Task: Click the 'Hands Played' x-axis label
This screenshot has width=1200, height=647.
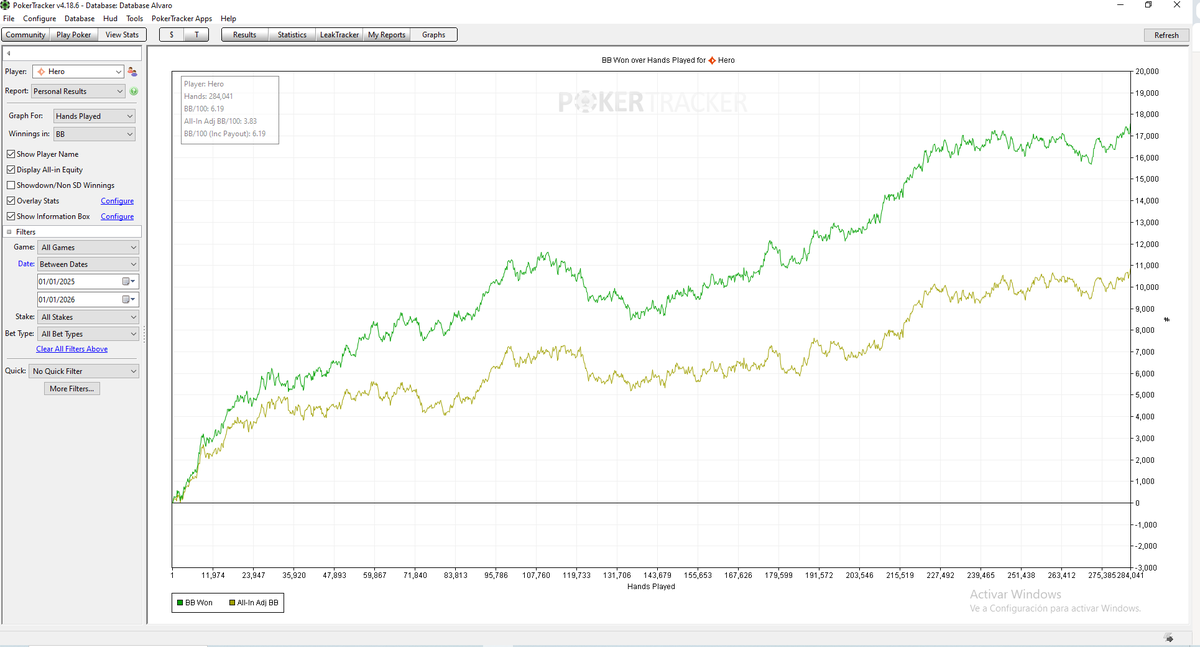Action: pos(651,587)
